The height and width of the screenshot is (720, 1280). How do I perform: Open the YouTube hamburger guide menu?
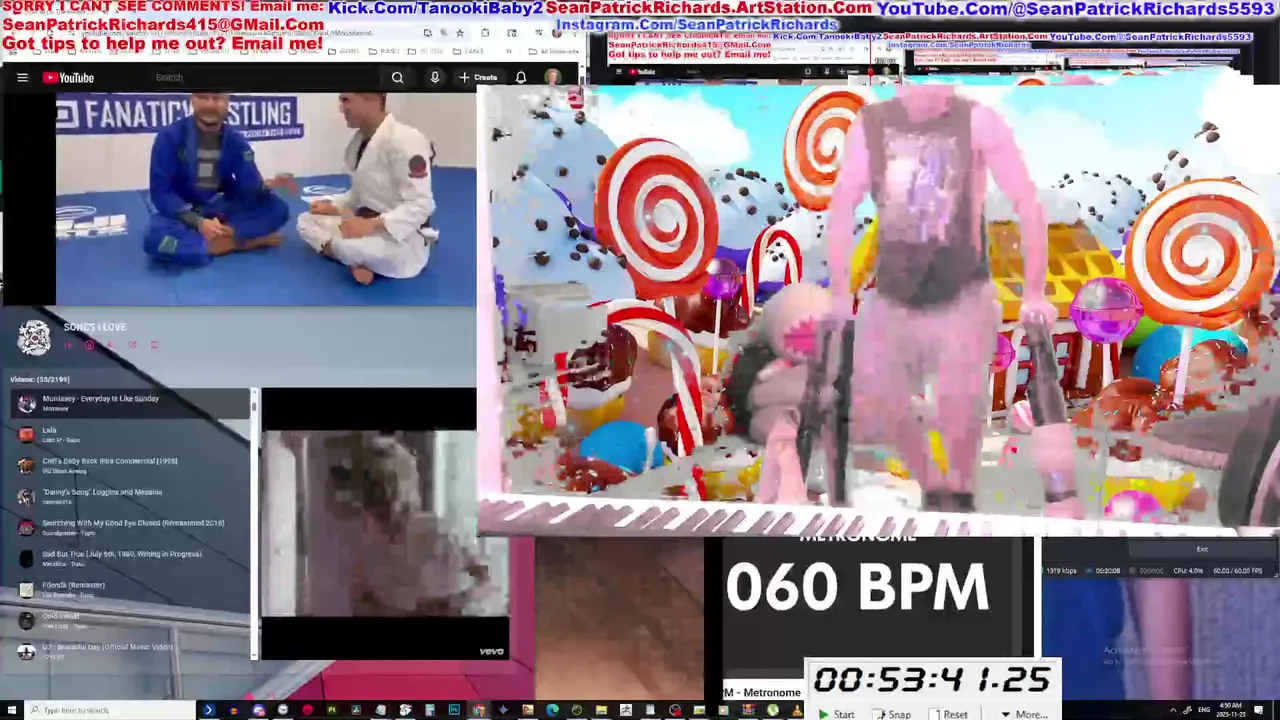(22, 77)
